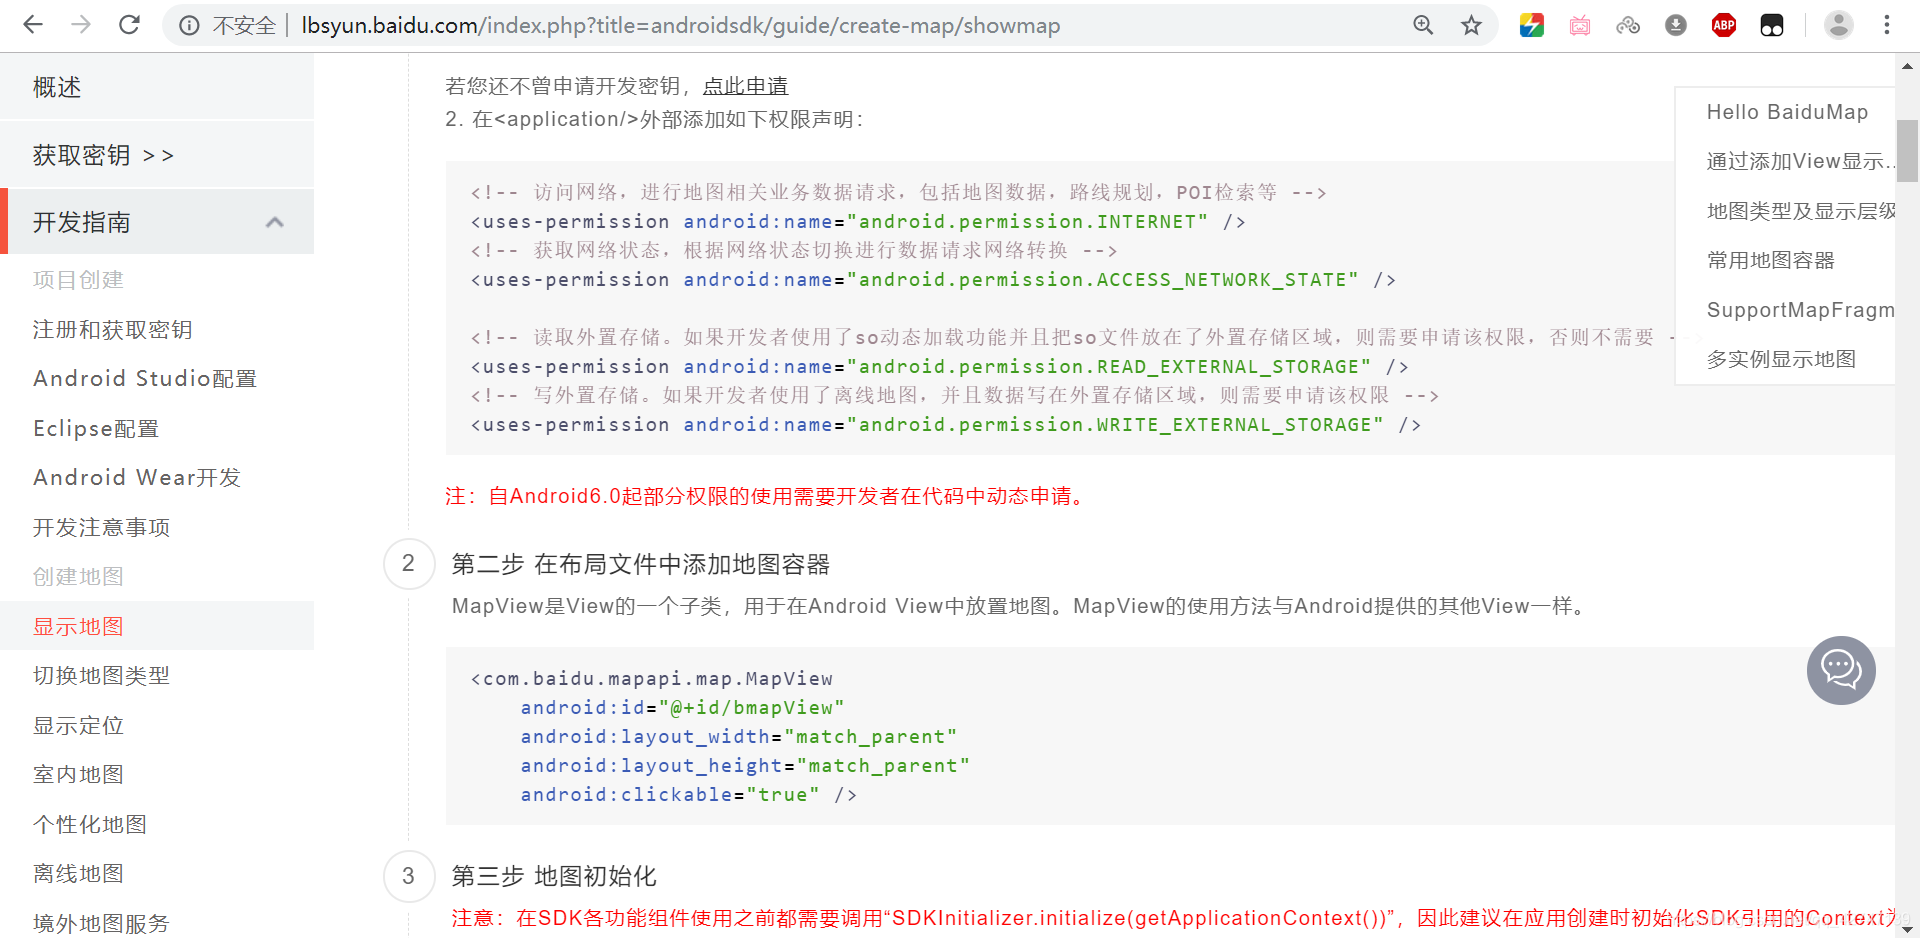Jump to 常用地图容器 section

1770,261
